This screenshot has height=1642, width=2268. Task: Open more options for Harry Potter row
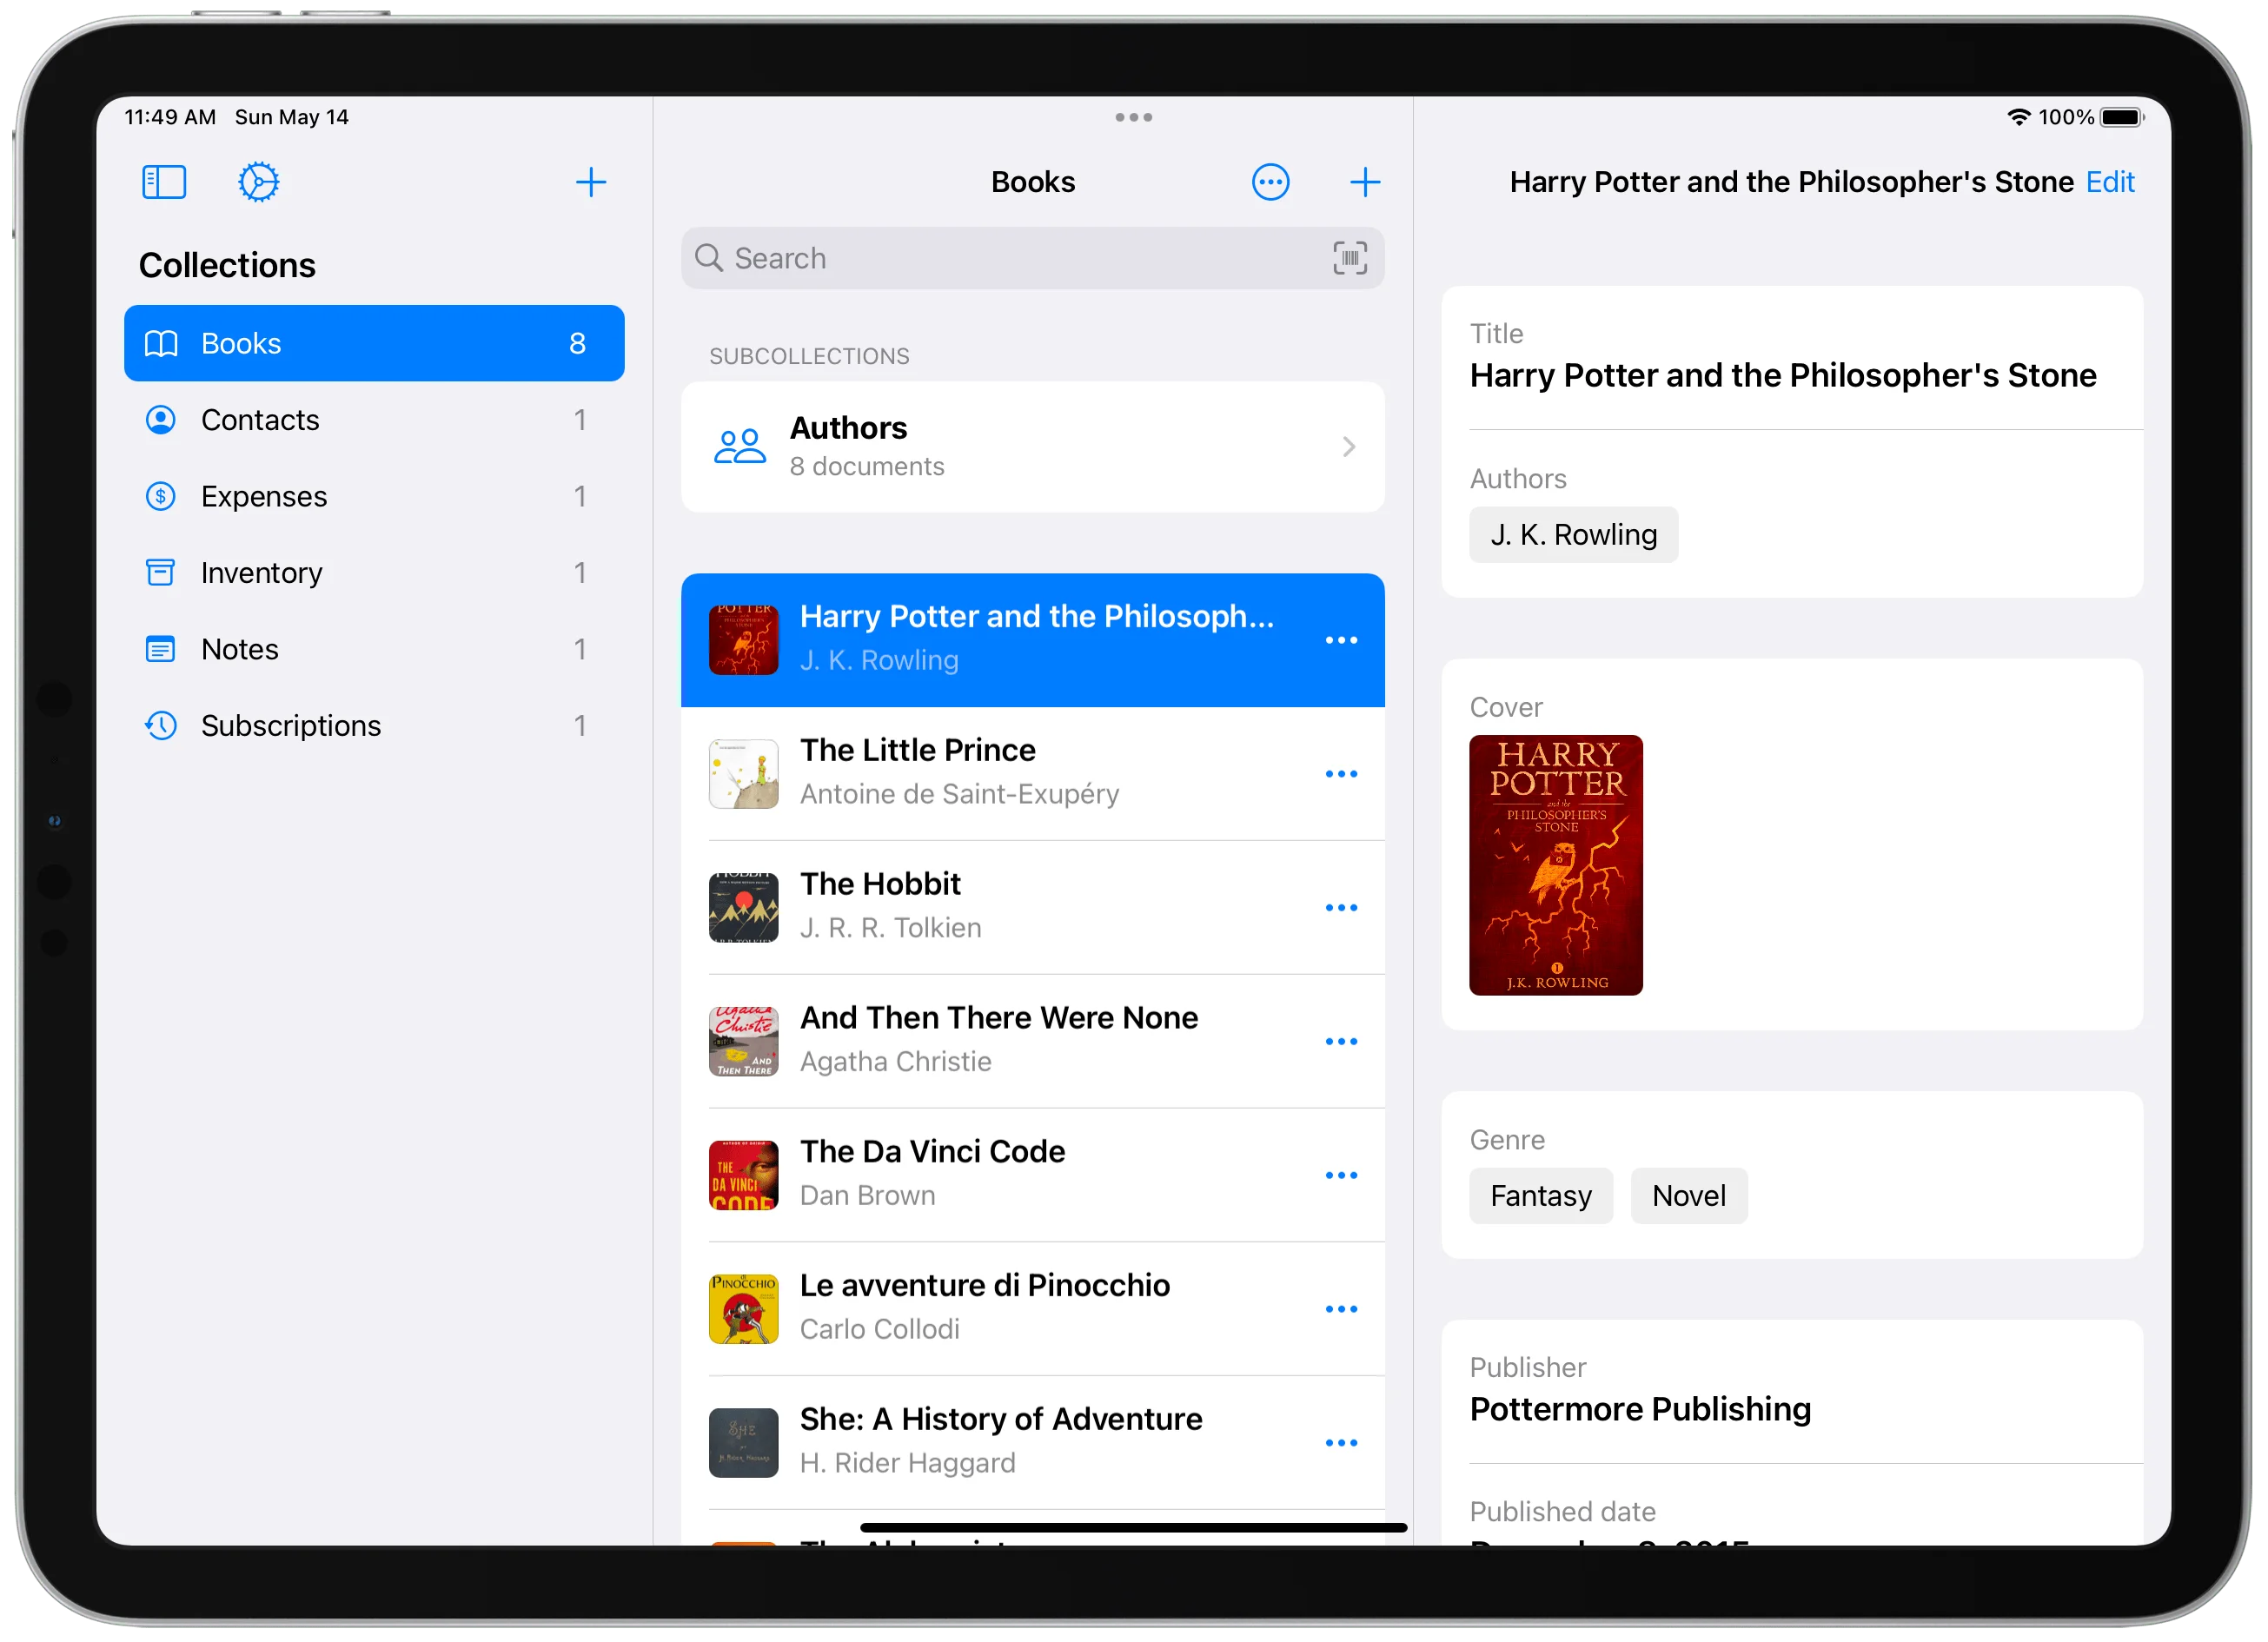click(x=1340, y=640)
